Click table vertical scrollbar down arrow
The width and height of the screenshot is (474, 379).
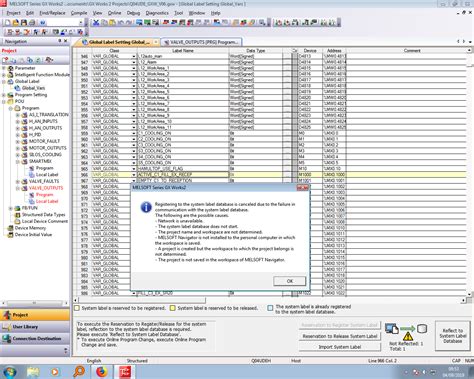470,294
